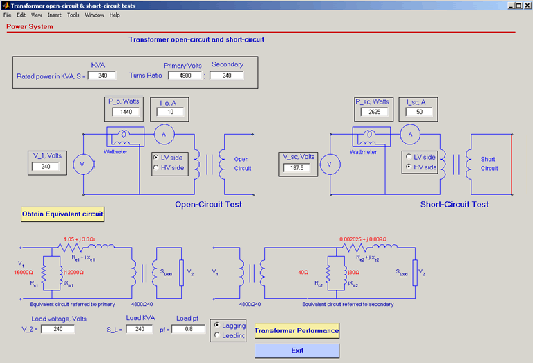Click 'Equivalent circuit referred to primary' caption
The width and height of the screenshot is (533, 363).
72,304
